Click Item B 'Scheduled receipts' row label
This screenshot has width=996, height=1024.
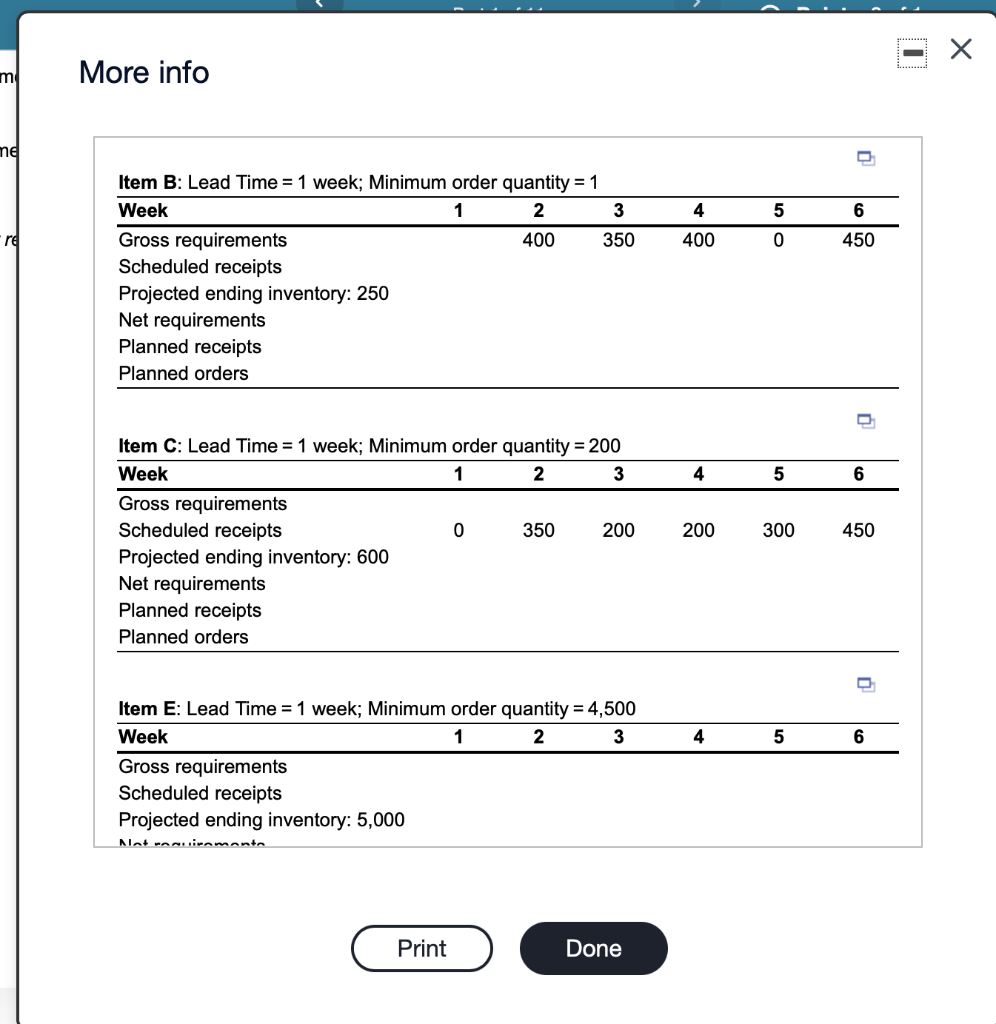pos(200,267)
